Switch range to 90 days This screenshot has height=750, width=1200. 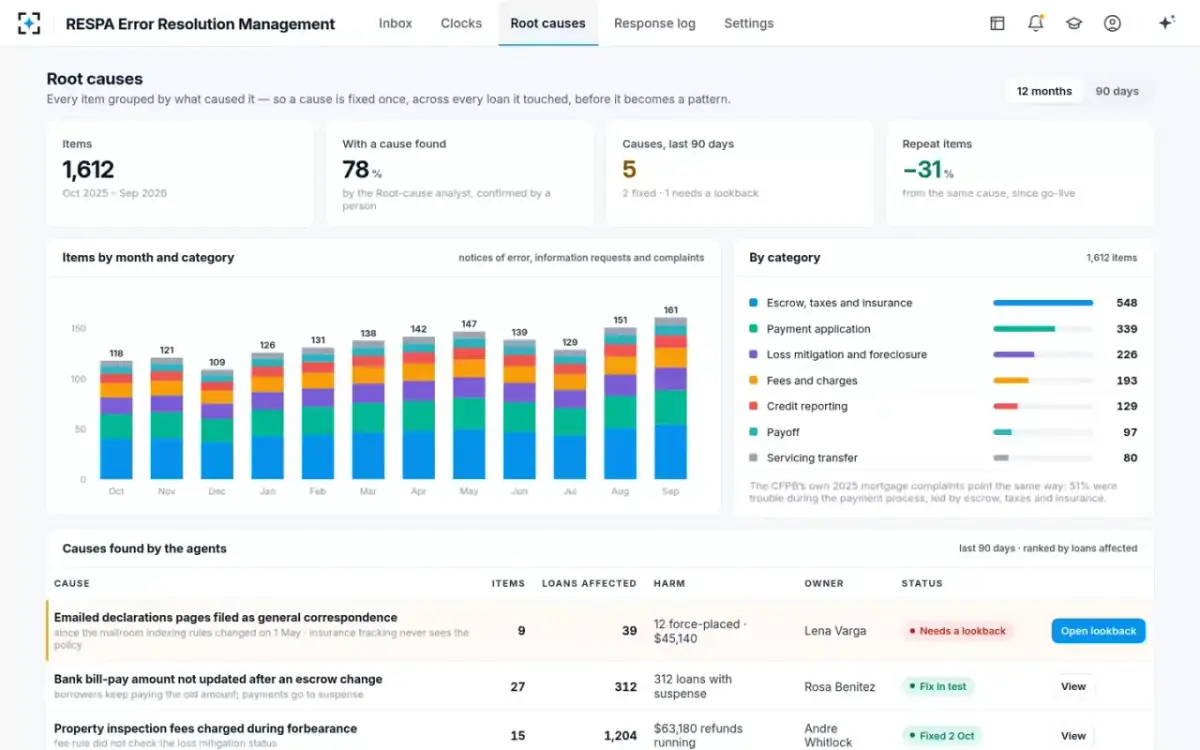pyautogui.click(x=1117, y=91)
